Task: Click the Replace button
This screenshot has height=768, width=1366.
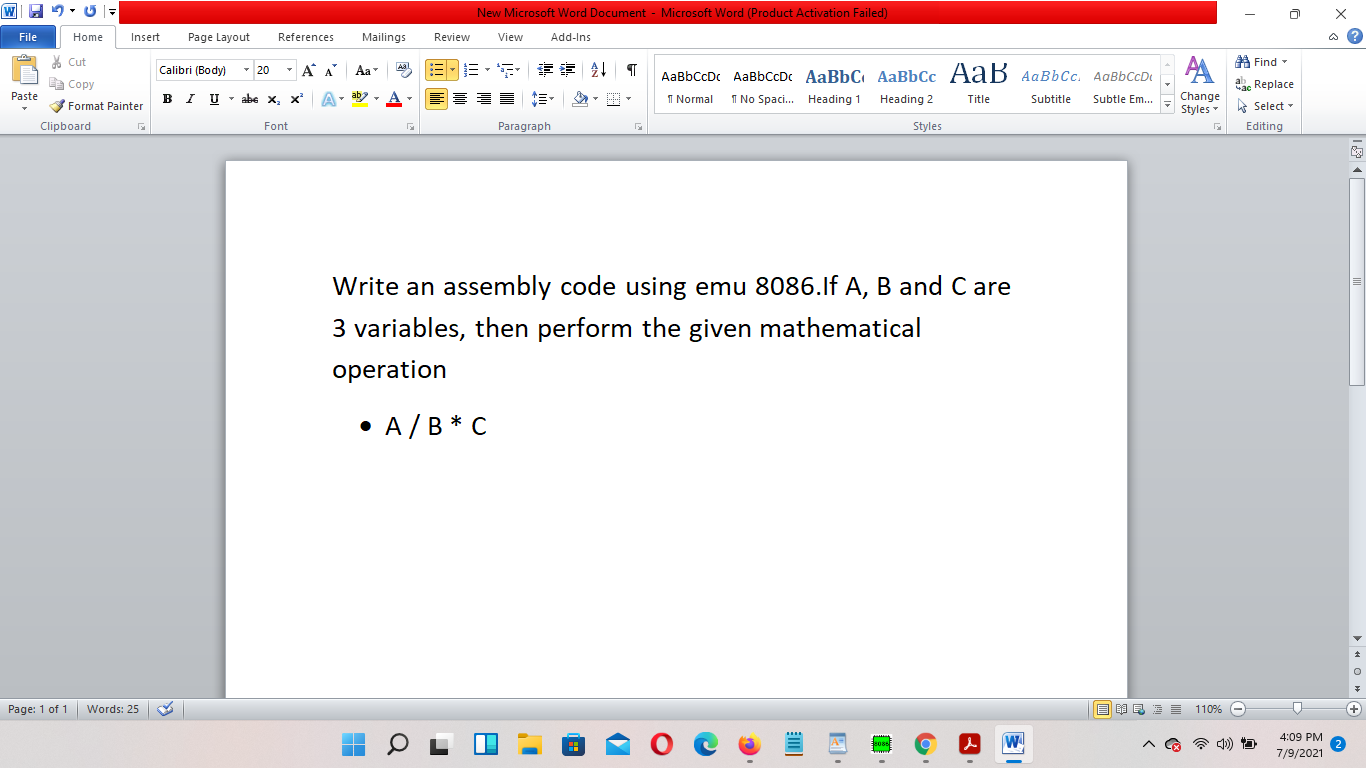Action: coord(1264,84)
